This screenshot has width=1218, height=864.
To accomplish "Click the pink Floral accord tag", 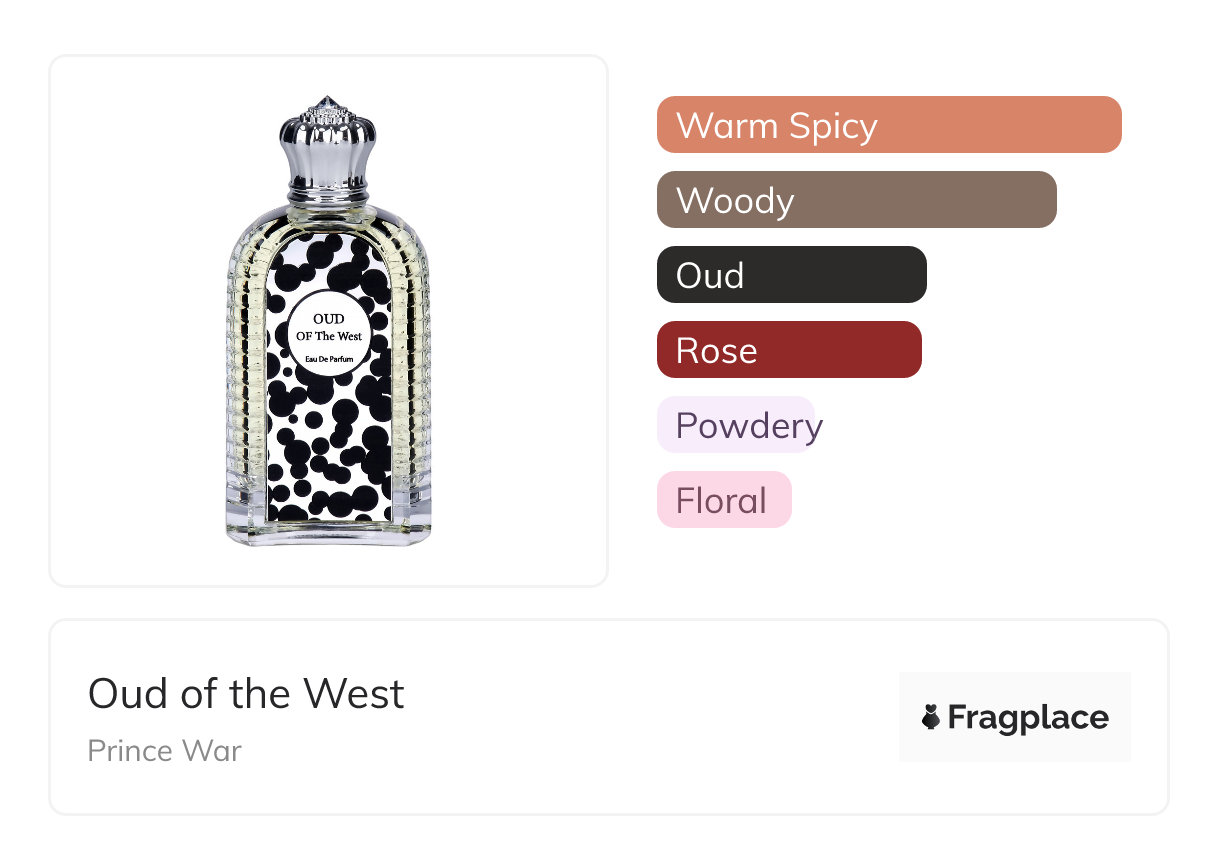I will (x=723, y=500).
